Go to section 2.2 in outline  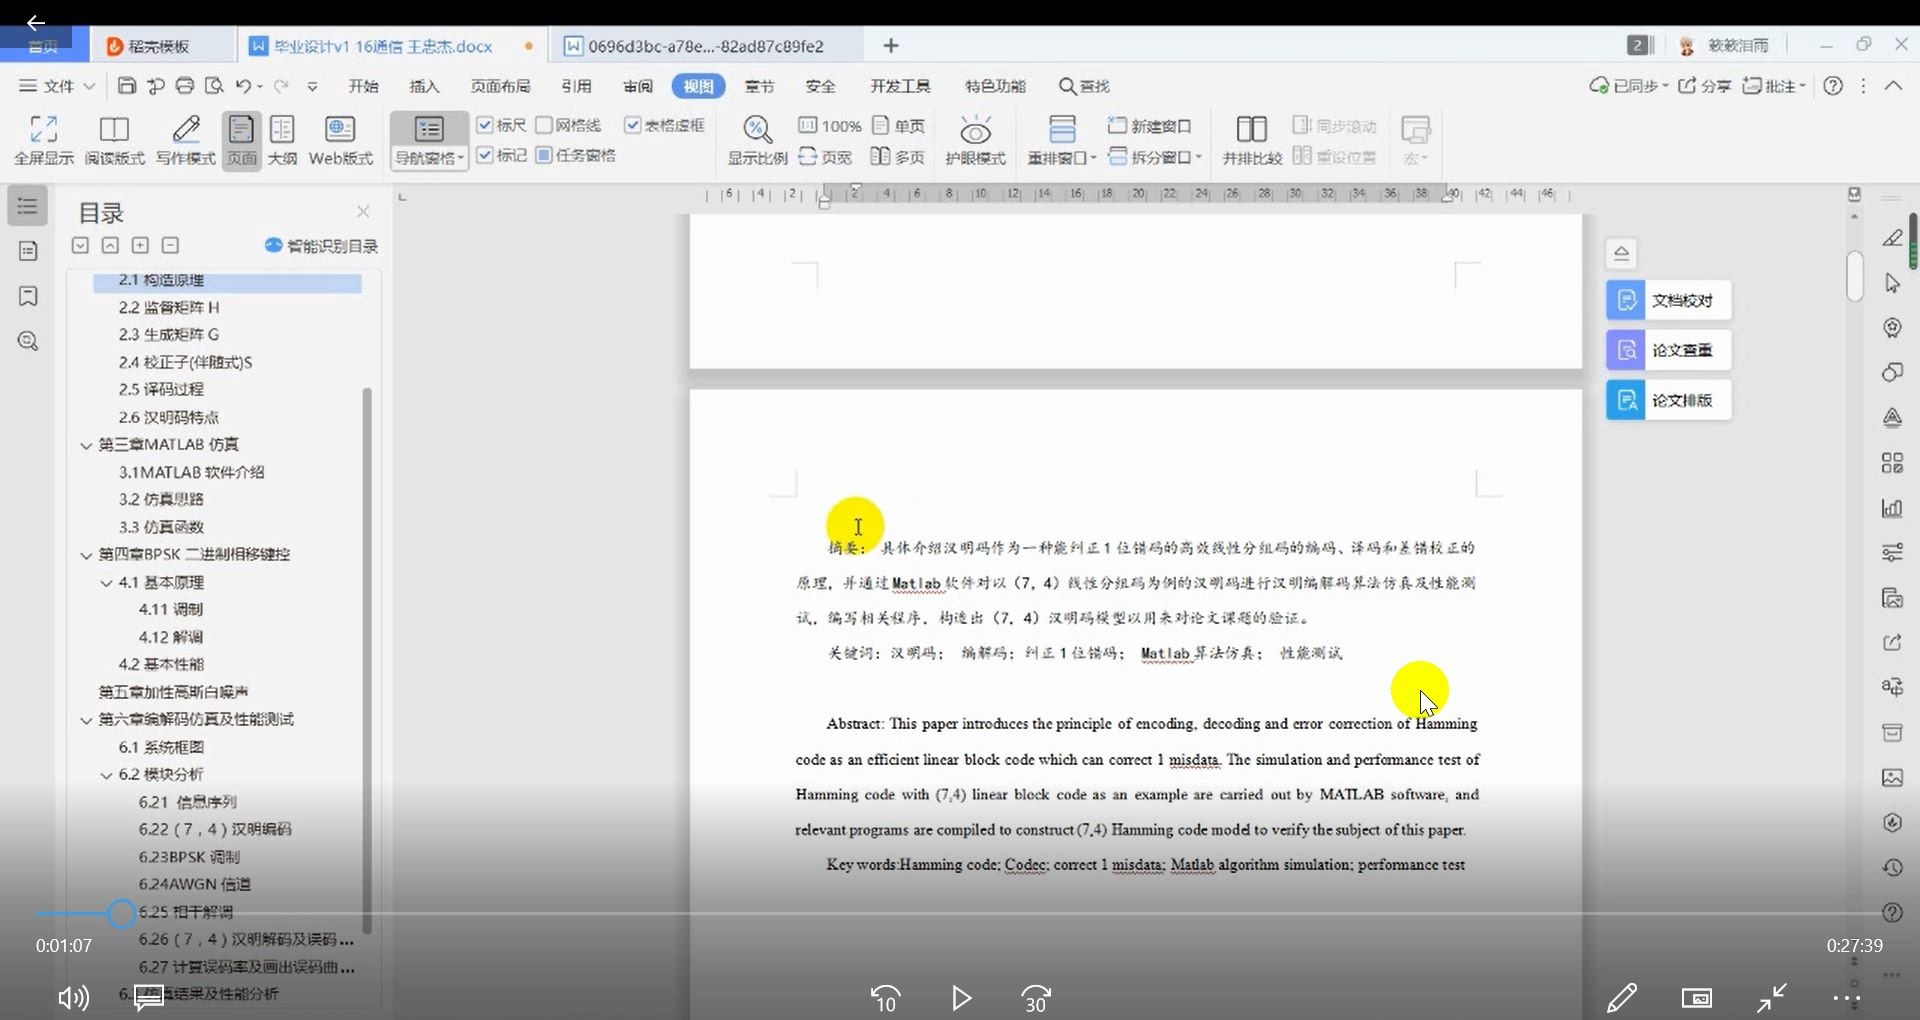click(168, 307)
